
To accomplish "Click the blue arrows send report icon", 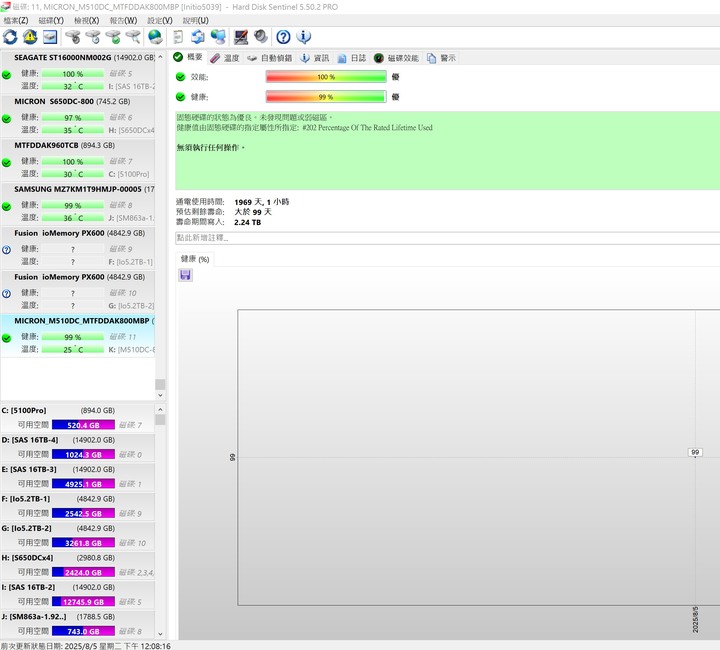I will [198, 37].
